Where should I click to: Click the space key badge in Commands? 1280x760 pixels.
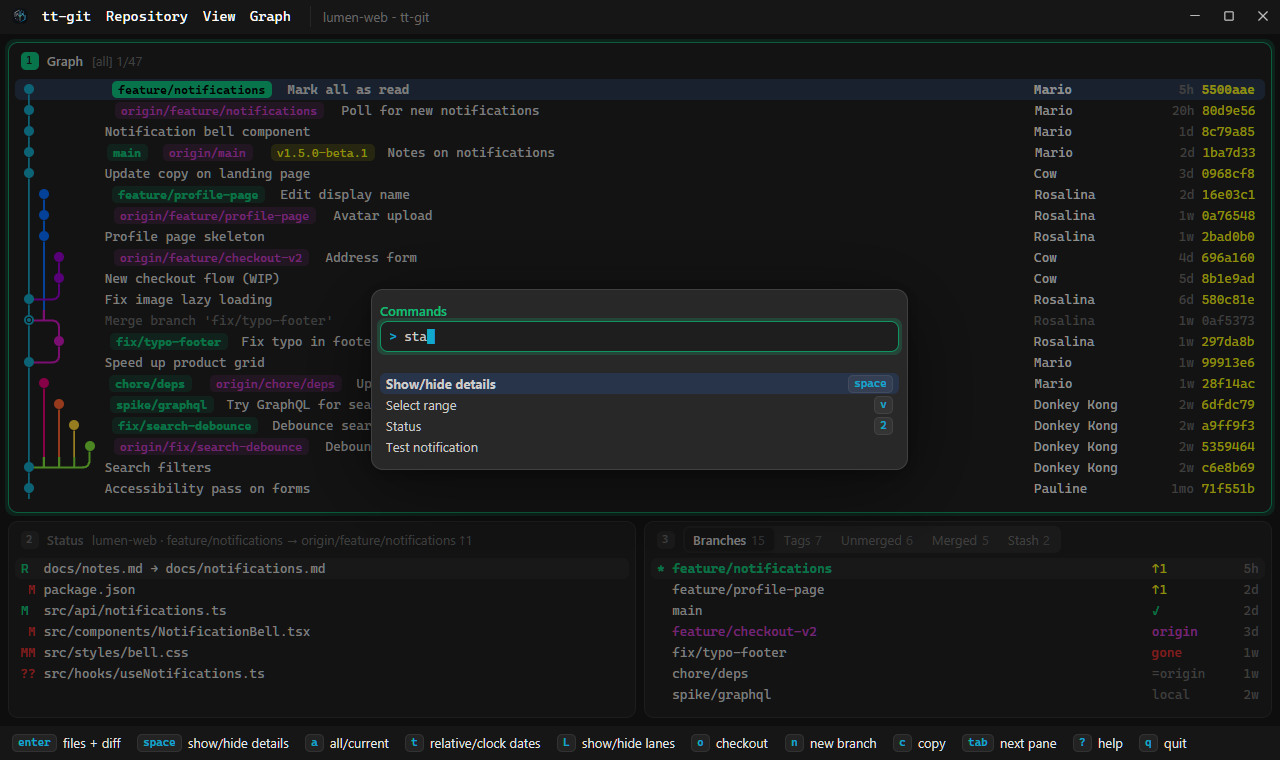pos(870,384)
